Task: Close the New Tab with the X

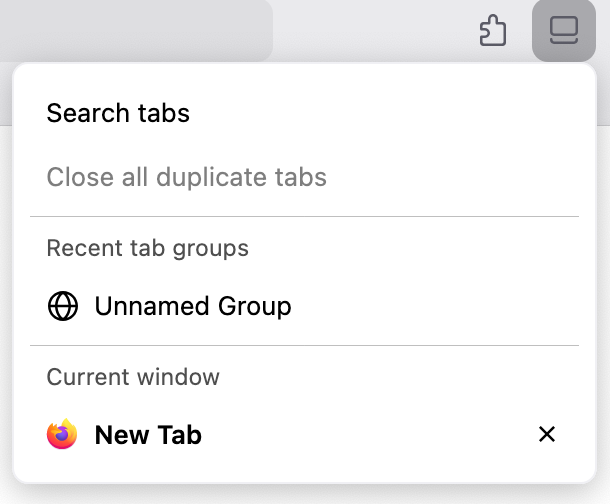Action: [x=547, y=434]
